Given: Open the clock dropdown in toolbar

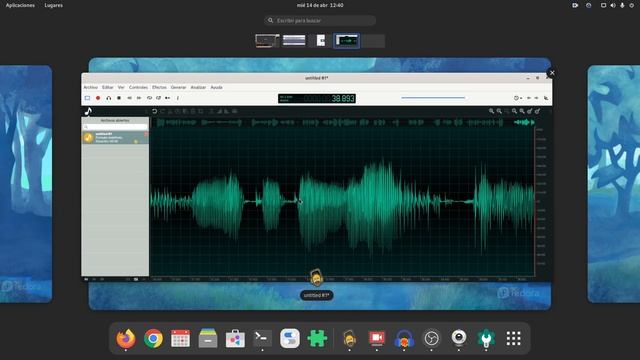Looking at the screenshot, I should tap(518, 98).
